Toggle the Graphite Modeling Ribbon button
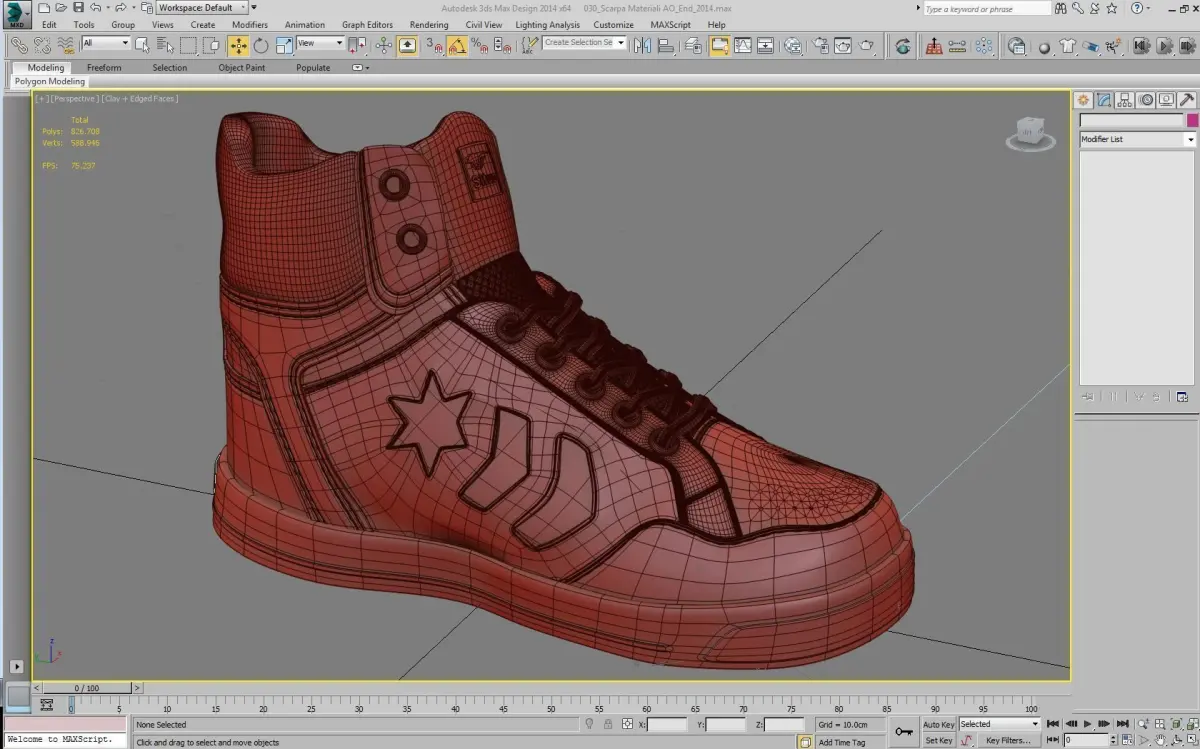 [720, 45]
